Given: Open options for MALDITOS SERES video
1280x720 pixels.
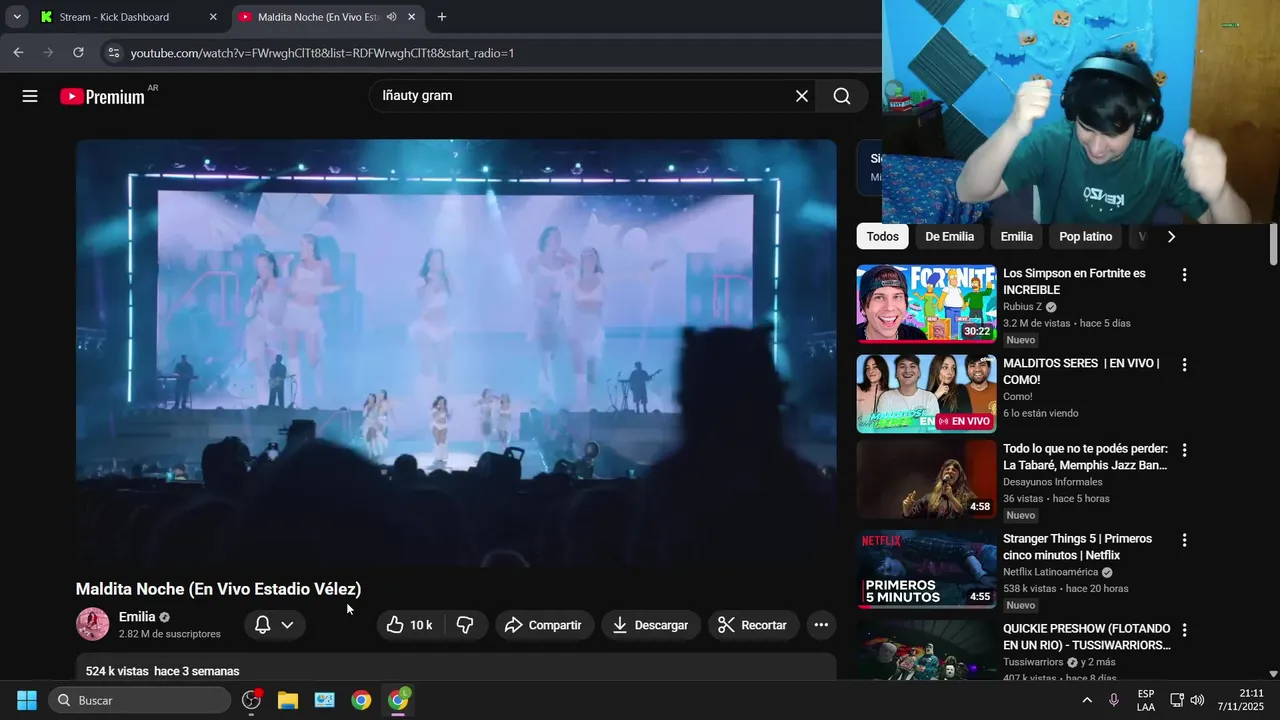Looking at the screenshot, I should [1184, 365].
